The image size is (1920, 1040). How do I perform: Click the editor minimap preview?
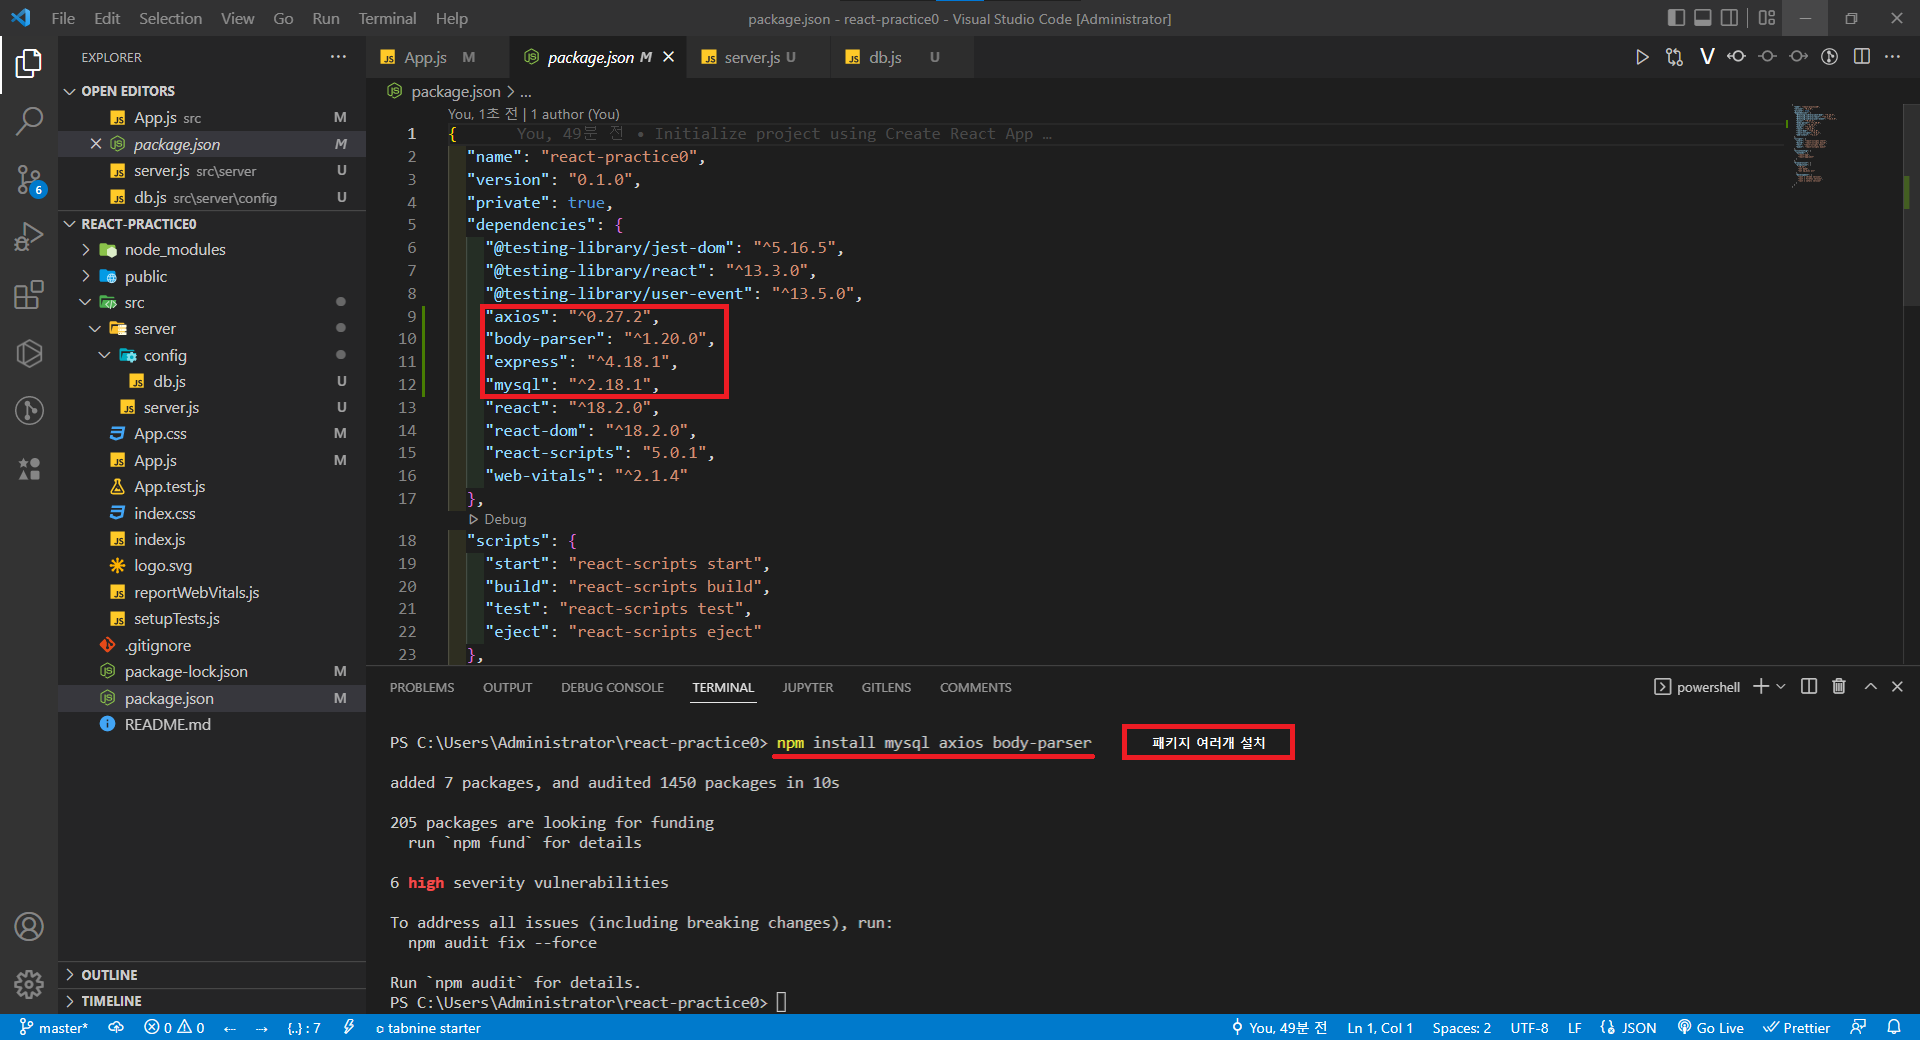[x=1814, y=145]
